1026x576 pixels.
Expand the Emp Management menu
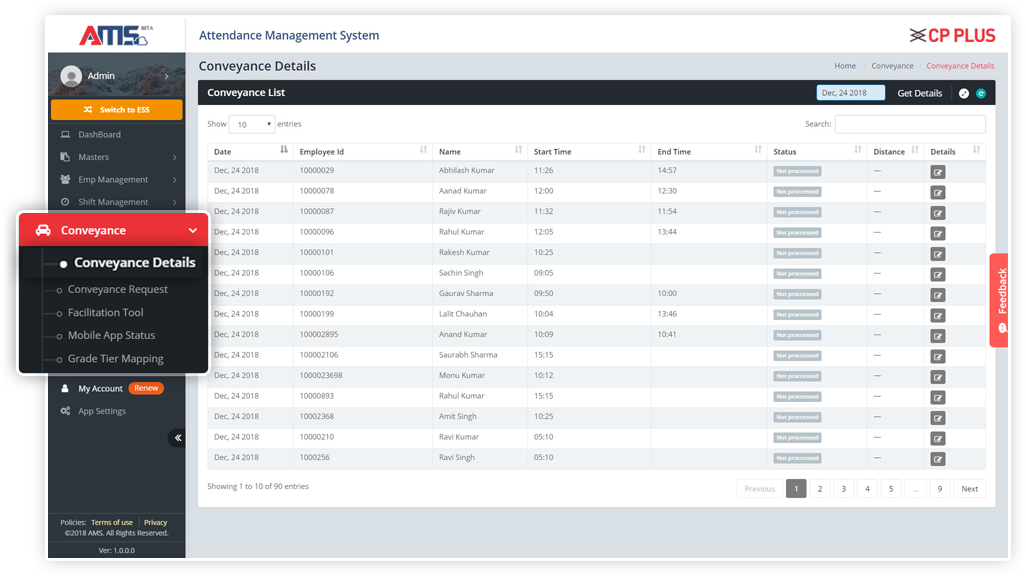(x=116, y=179)
